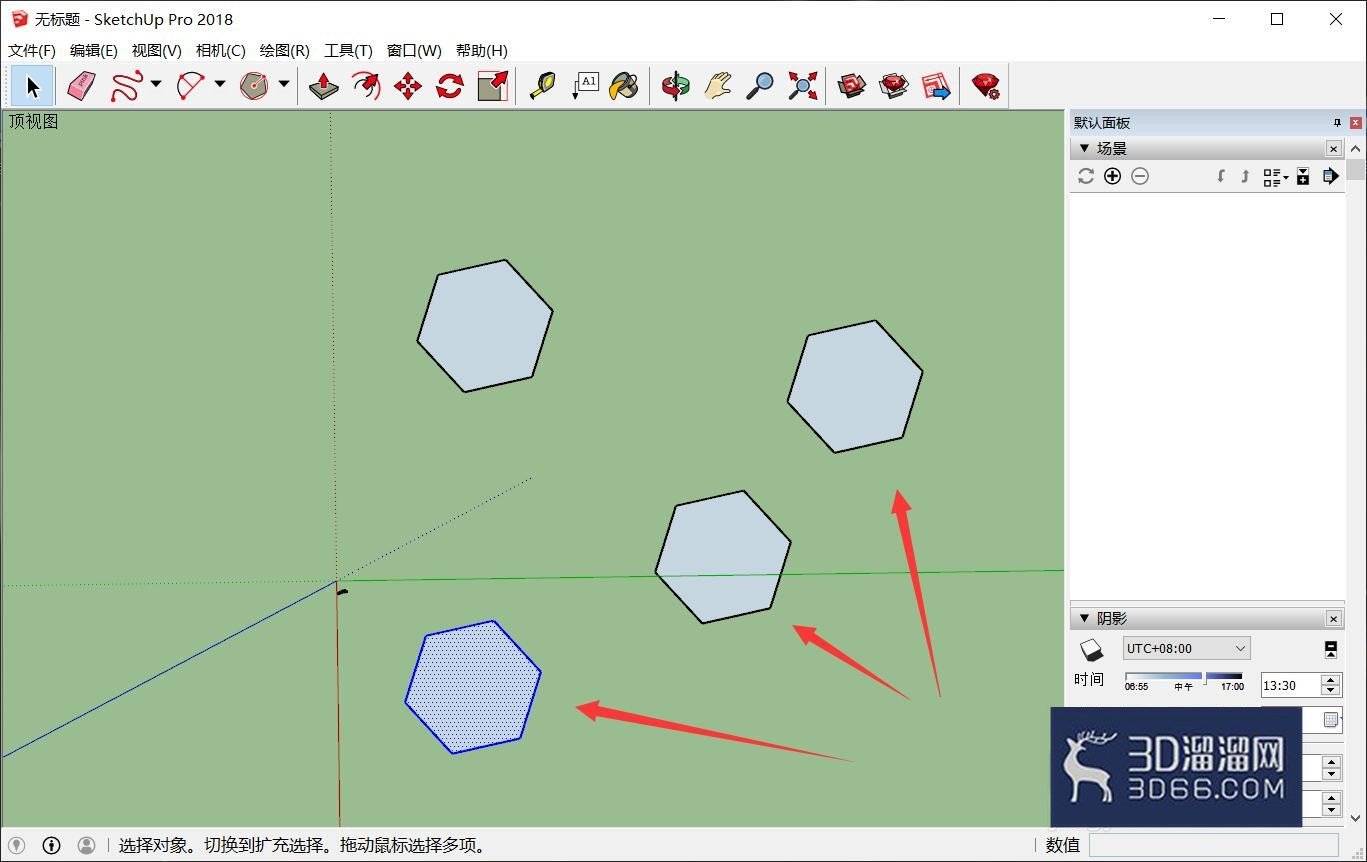Click Update scene refresh icon
Image resolution: width=1367 pixels, height=862 pixels.
click(x=1086, y=176)
